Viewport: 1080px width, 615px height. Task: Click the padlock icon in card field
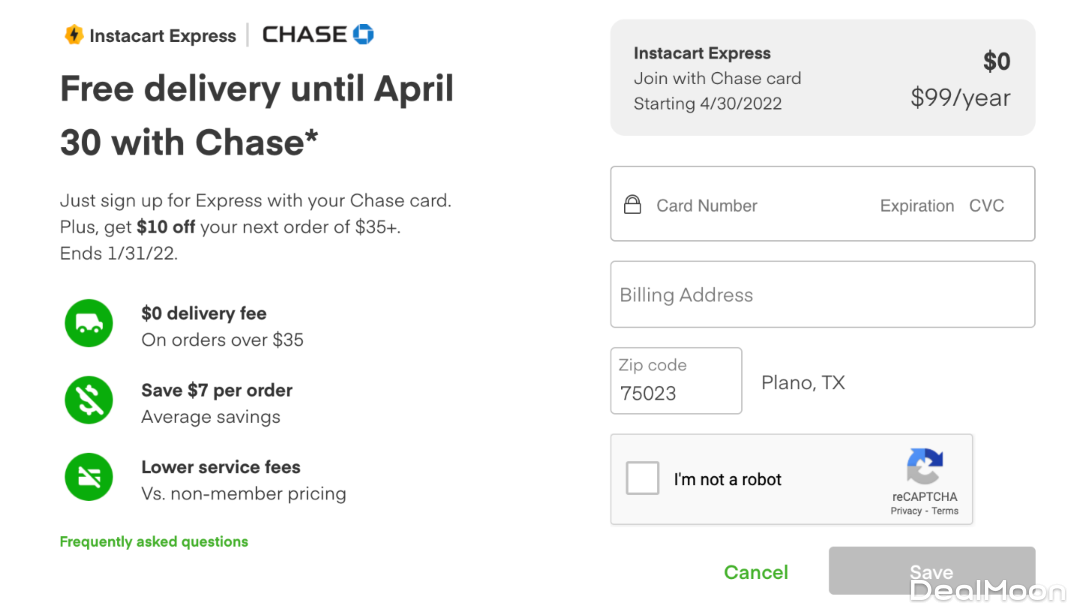(x=632, y=205)
